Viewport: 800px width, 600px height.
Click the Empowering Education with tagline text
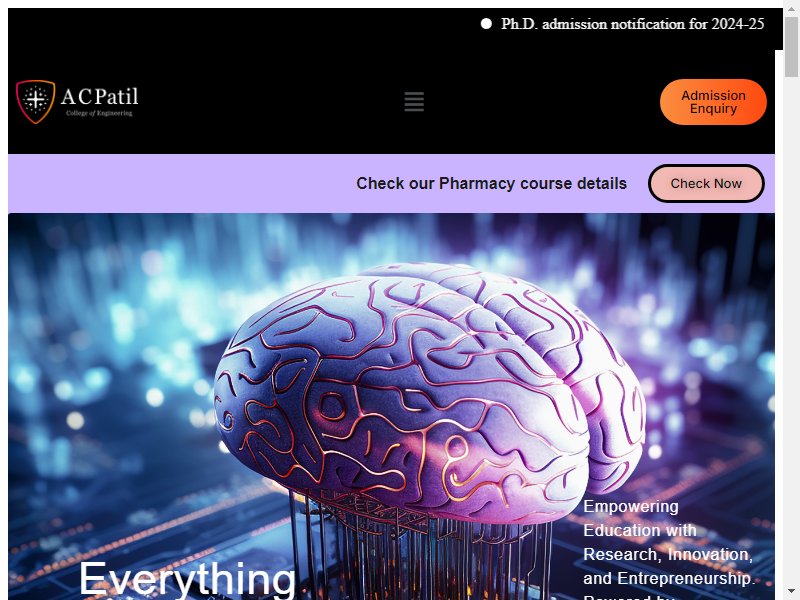tap(640, 518)
